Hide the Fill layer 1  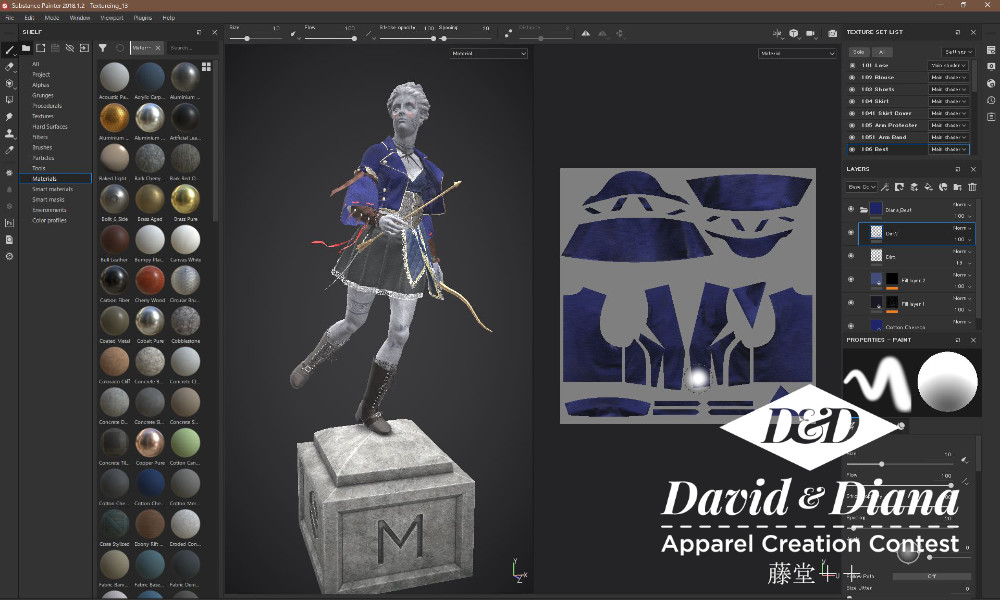[x=851, y=303]
